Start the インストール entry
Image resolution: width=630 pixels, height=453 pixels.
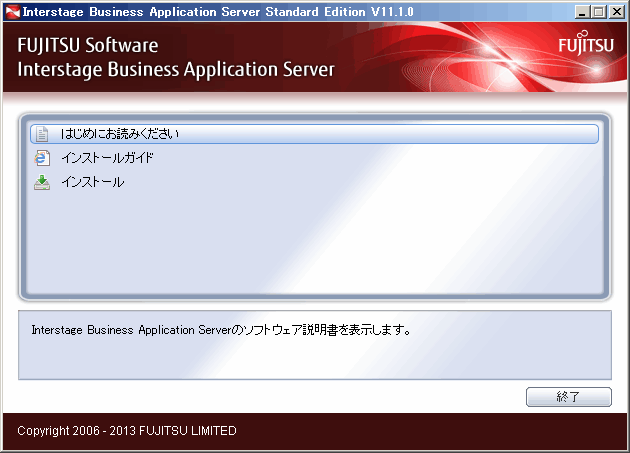click(x=93, y=182)
